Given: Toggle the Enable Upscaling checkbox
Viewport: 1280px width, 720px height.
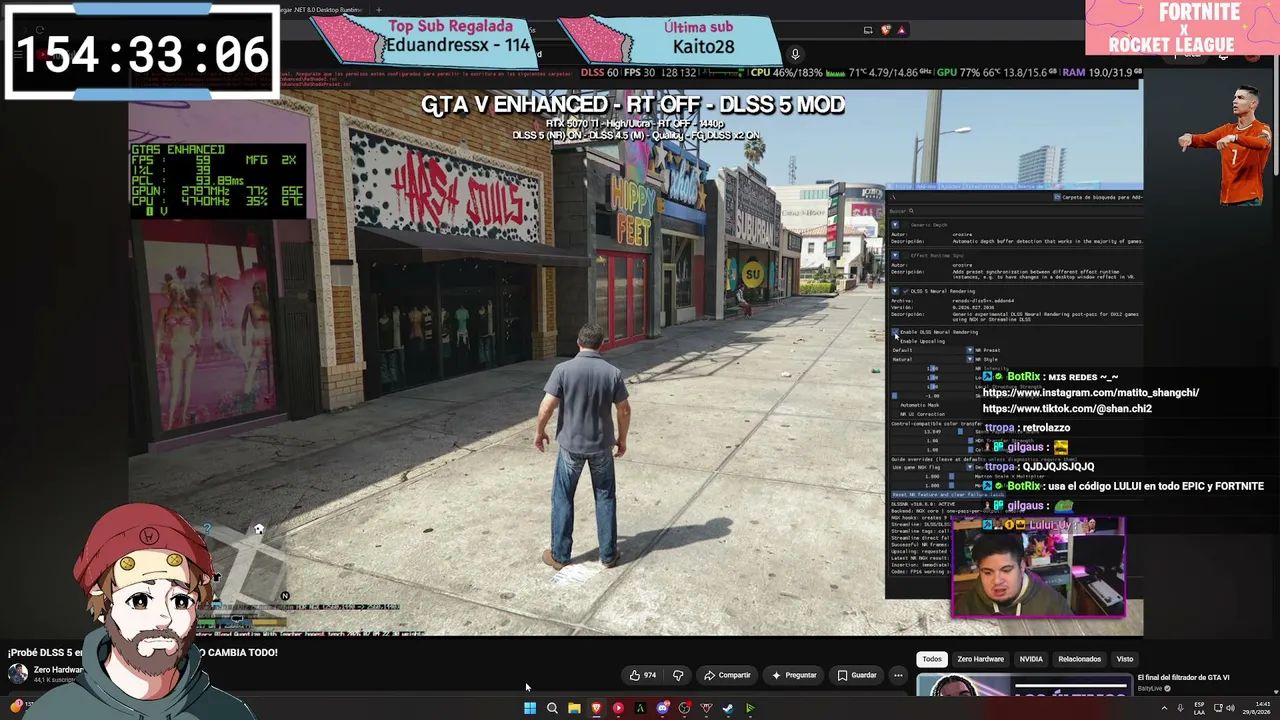Looking at the screenshot, I should 895,341.
